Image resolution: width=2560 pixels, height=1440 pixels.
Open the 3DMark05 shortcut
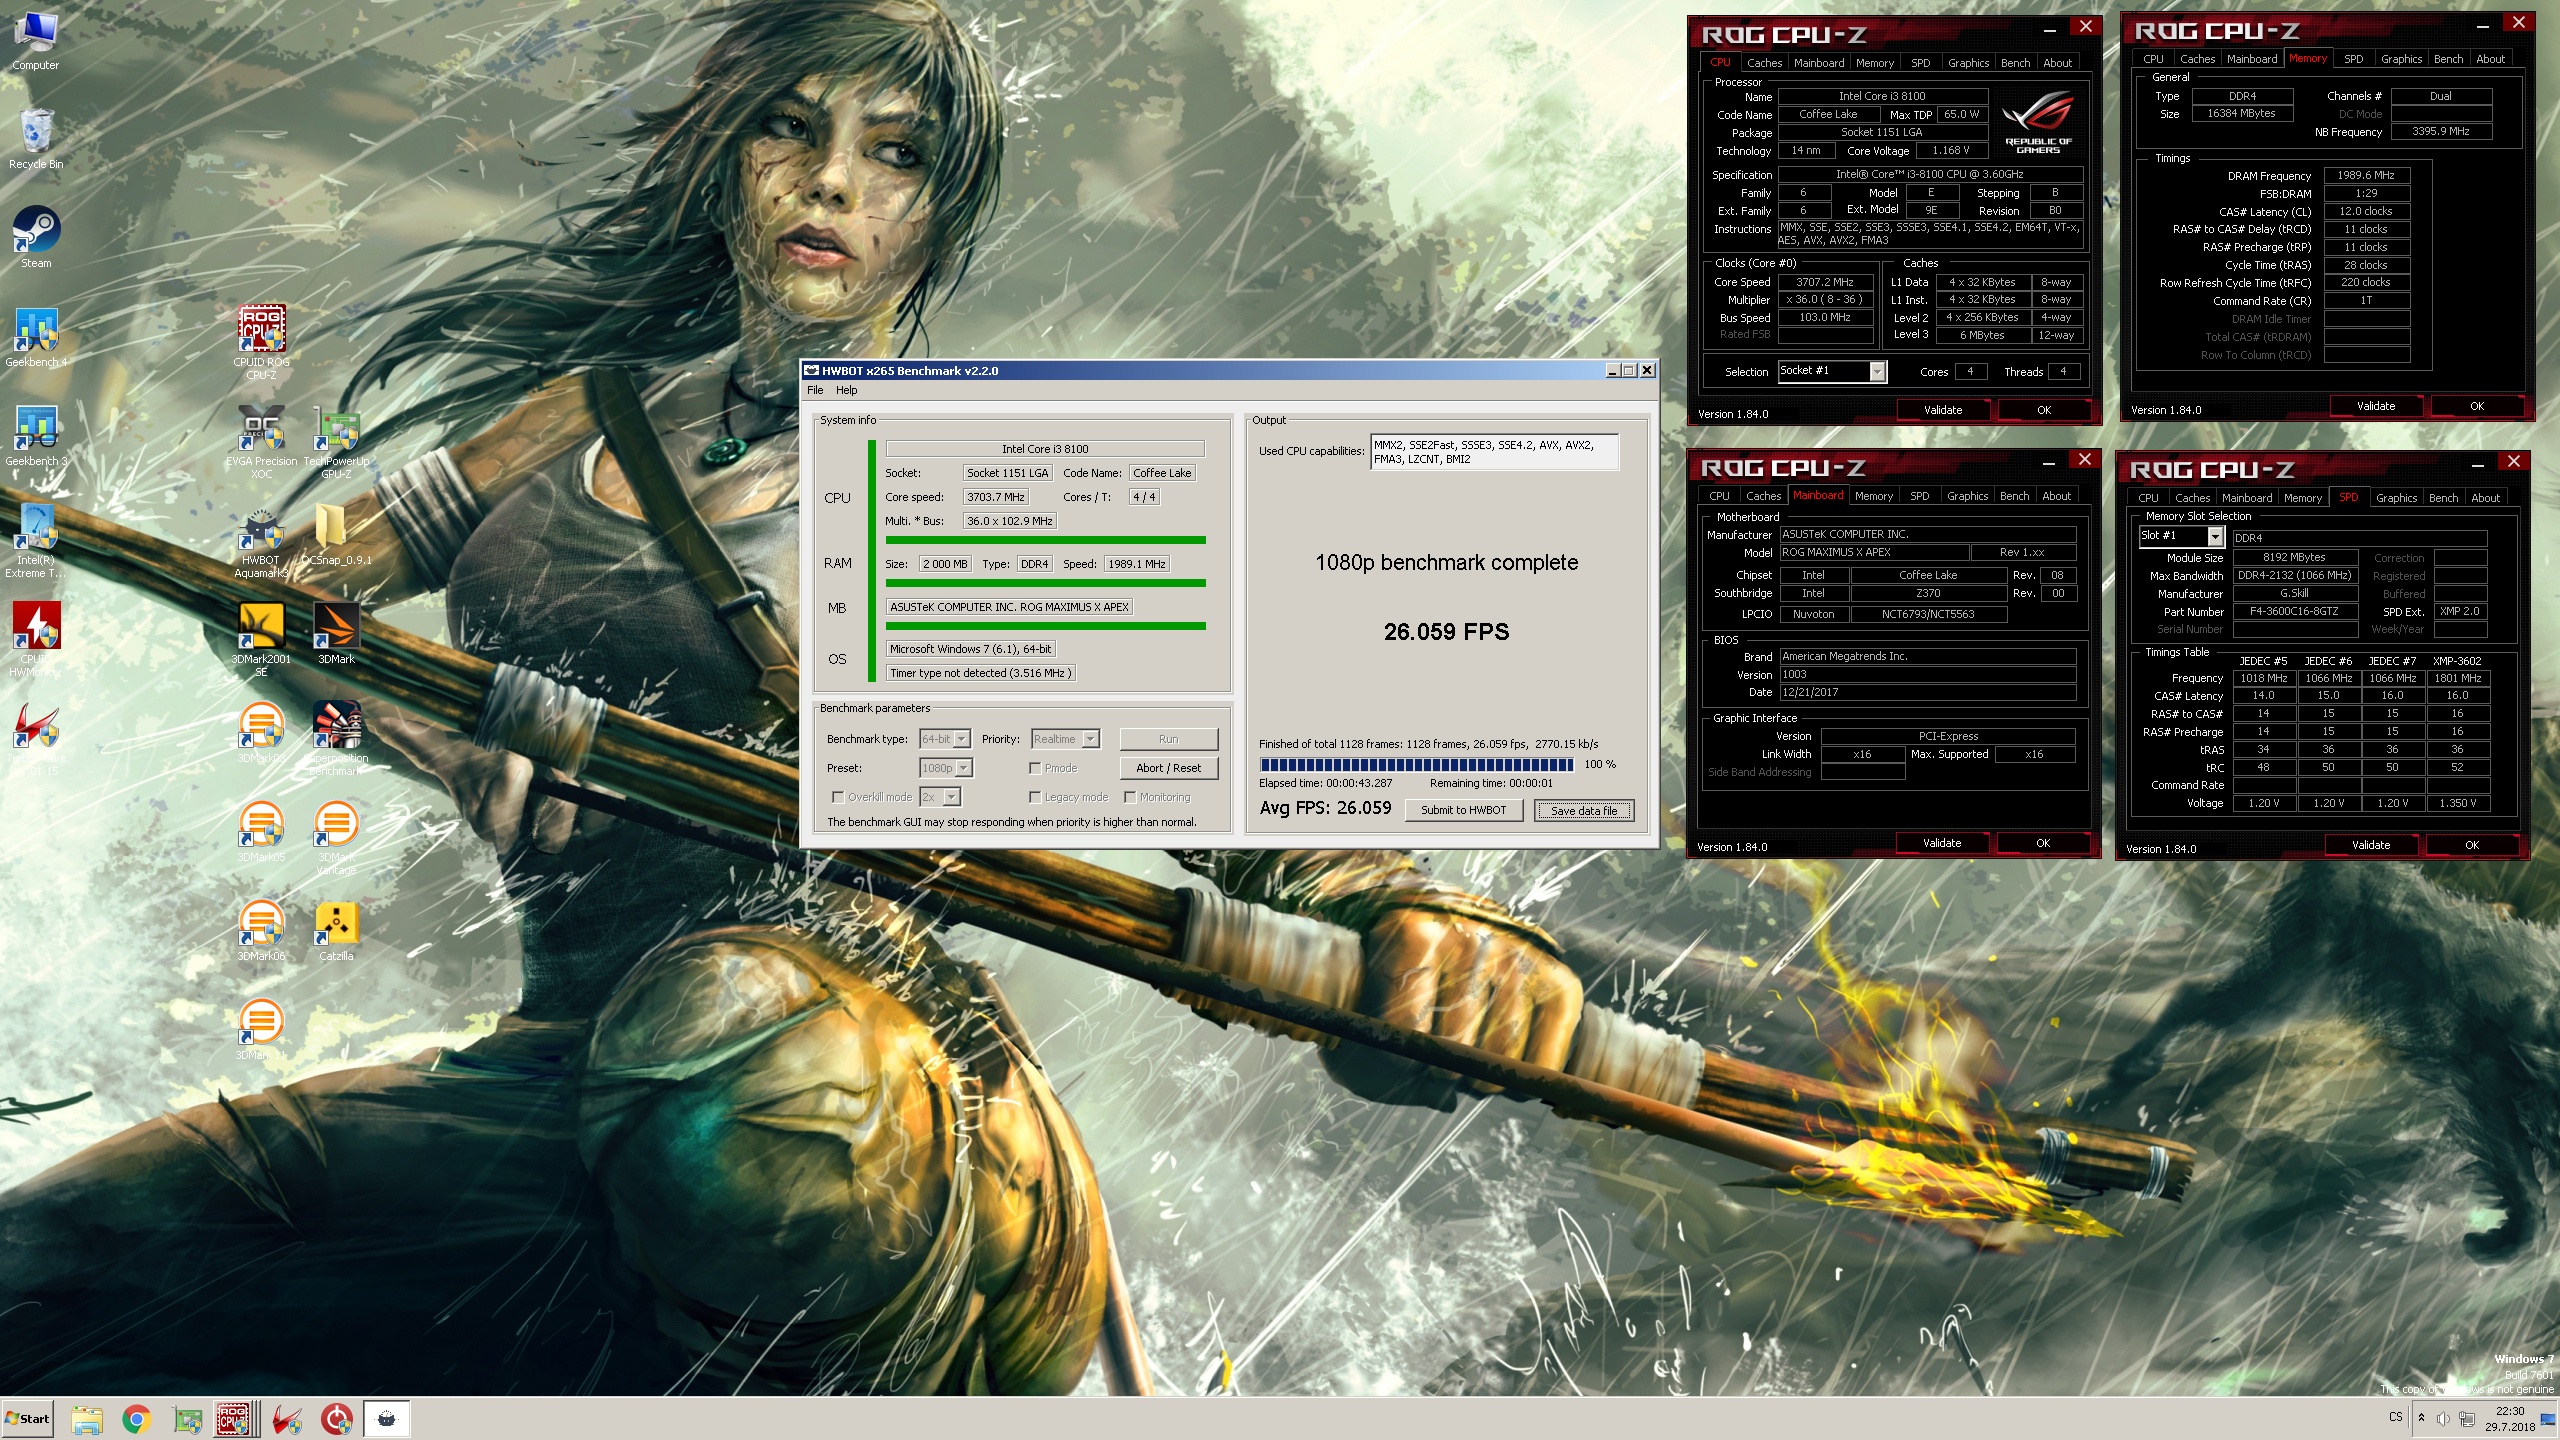[x=261, y=832]
